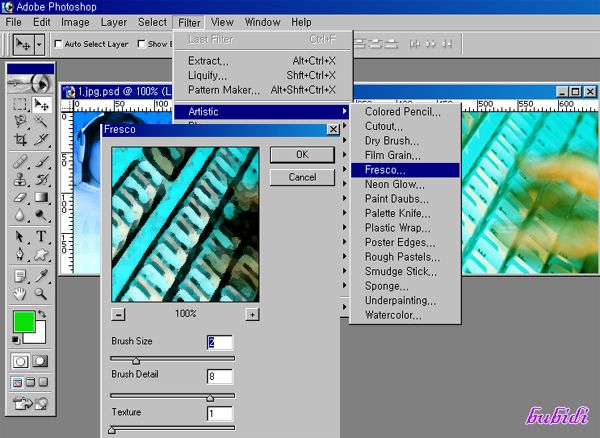Choose the Fresco filter entry
Screen dimensions: 600x438
[x=405, y=170]
